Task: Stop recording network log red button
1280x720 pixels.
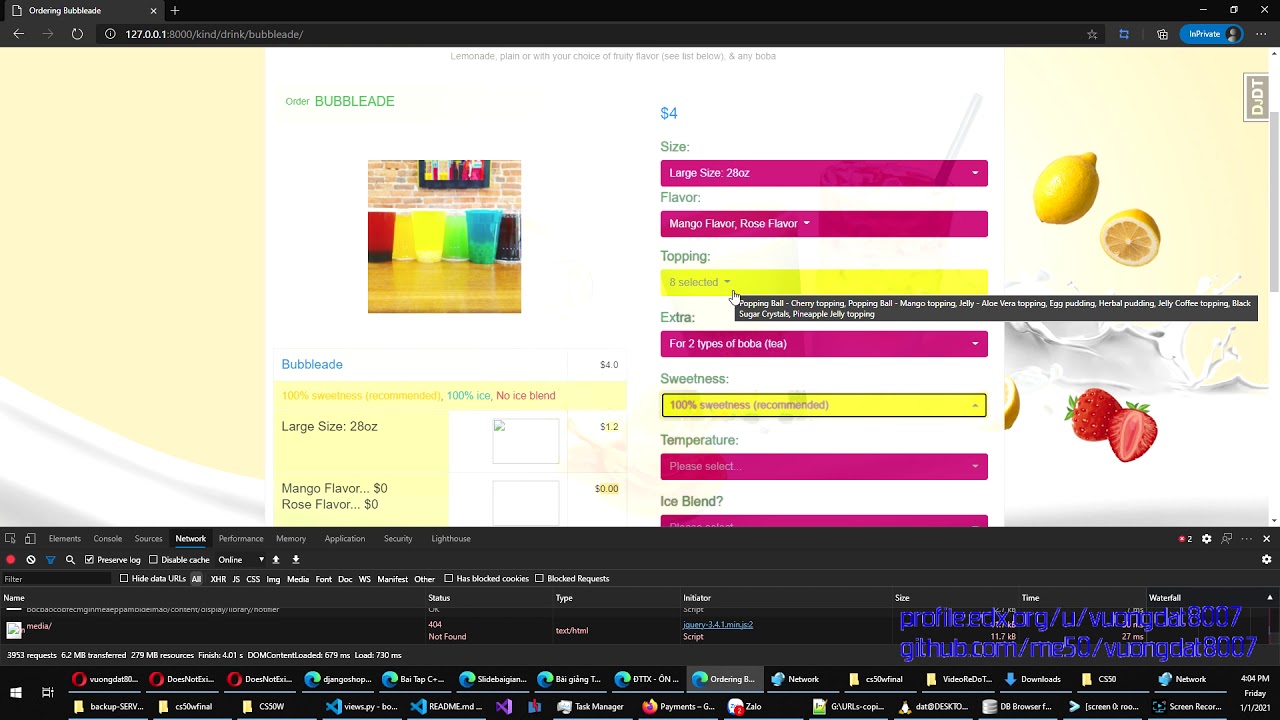Action: [11, 559]
